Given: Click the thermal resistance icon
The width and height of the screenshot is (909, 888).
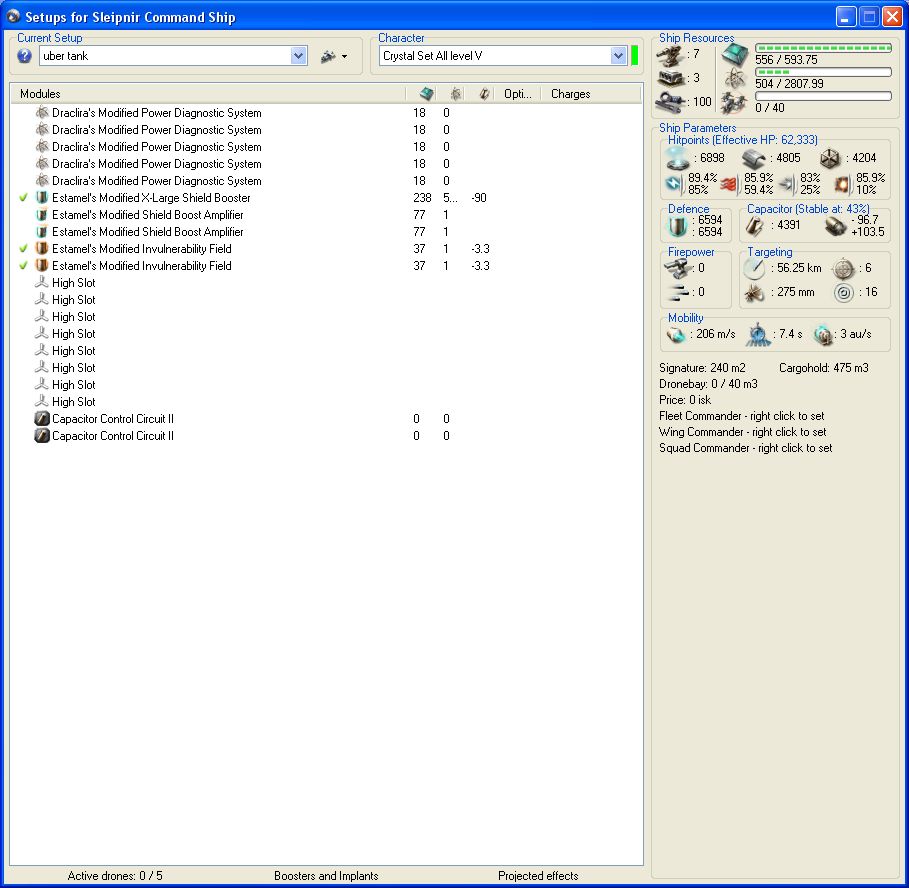Looking at the screenshot, I should click(x=730, y=184).
